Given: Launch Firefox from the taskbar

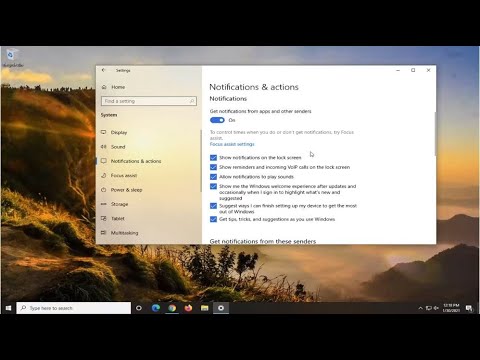Looking at the screenshot, I should (x=188, y=308).
